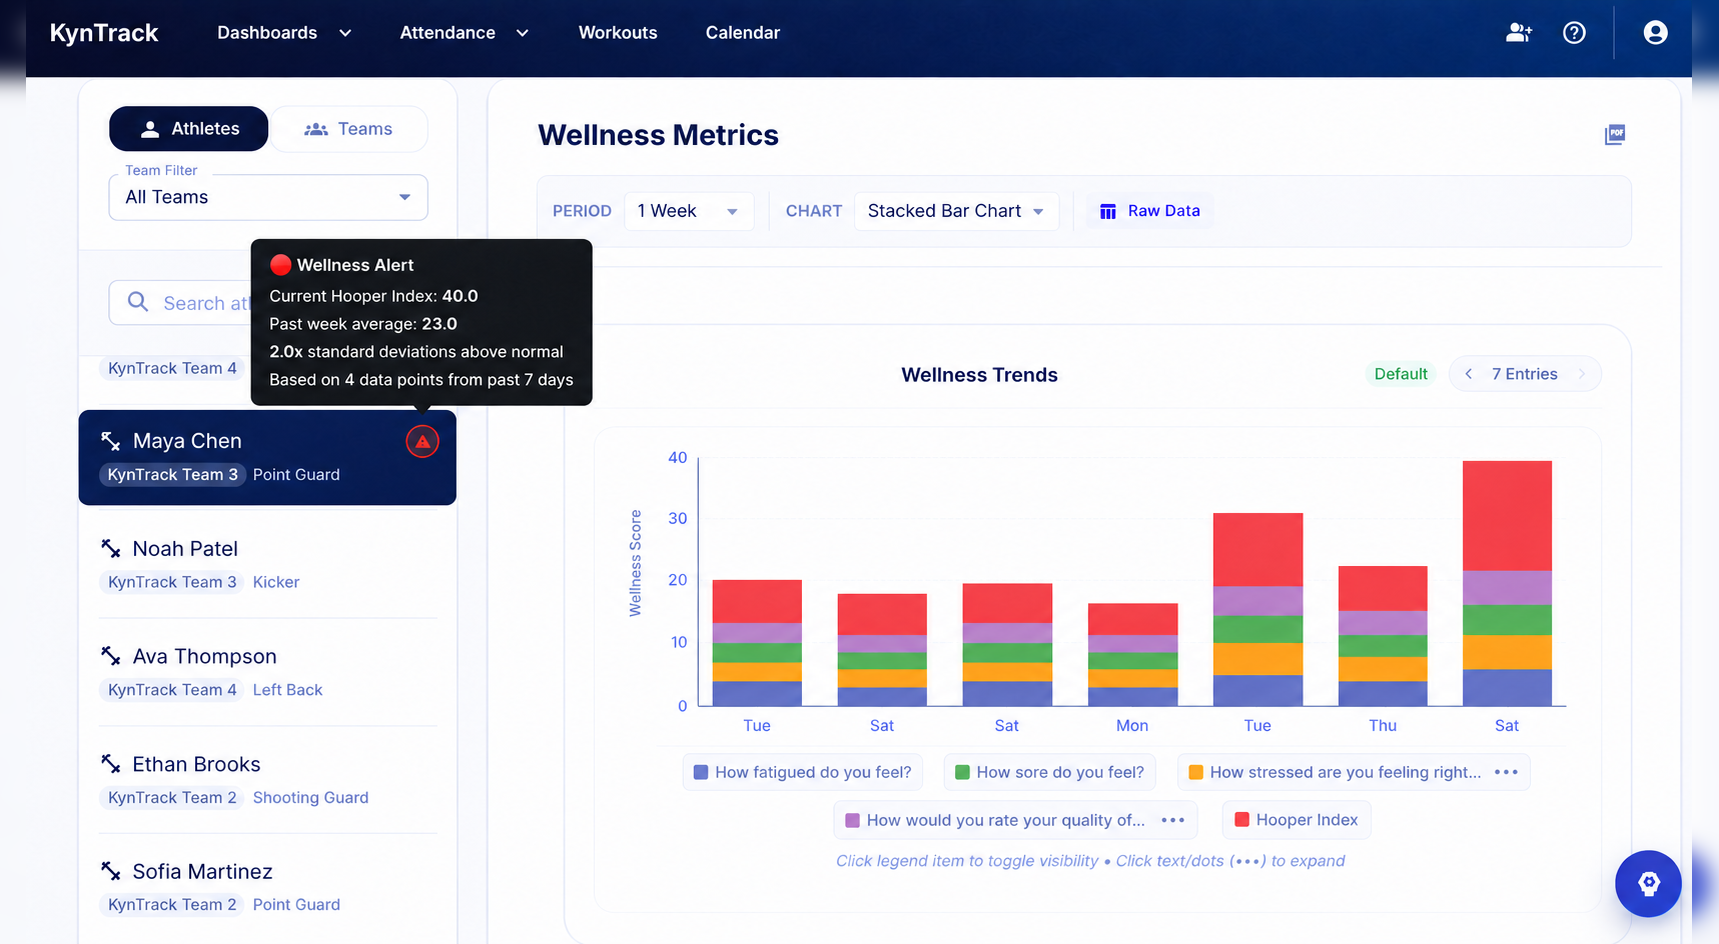Click the PDF export icon
Screen dimensions: 1719x944
coord(1614,134)
